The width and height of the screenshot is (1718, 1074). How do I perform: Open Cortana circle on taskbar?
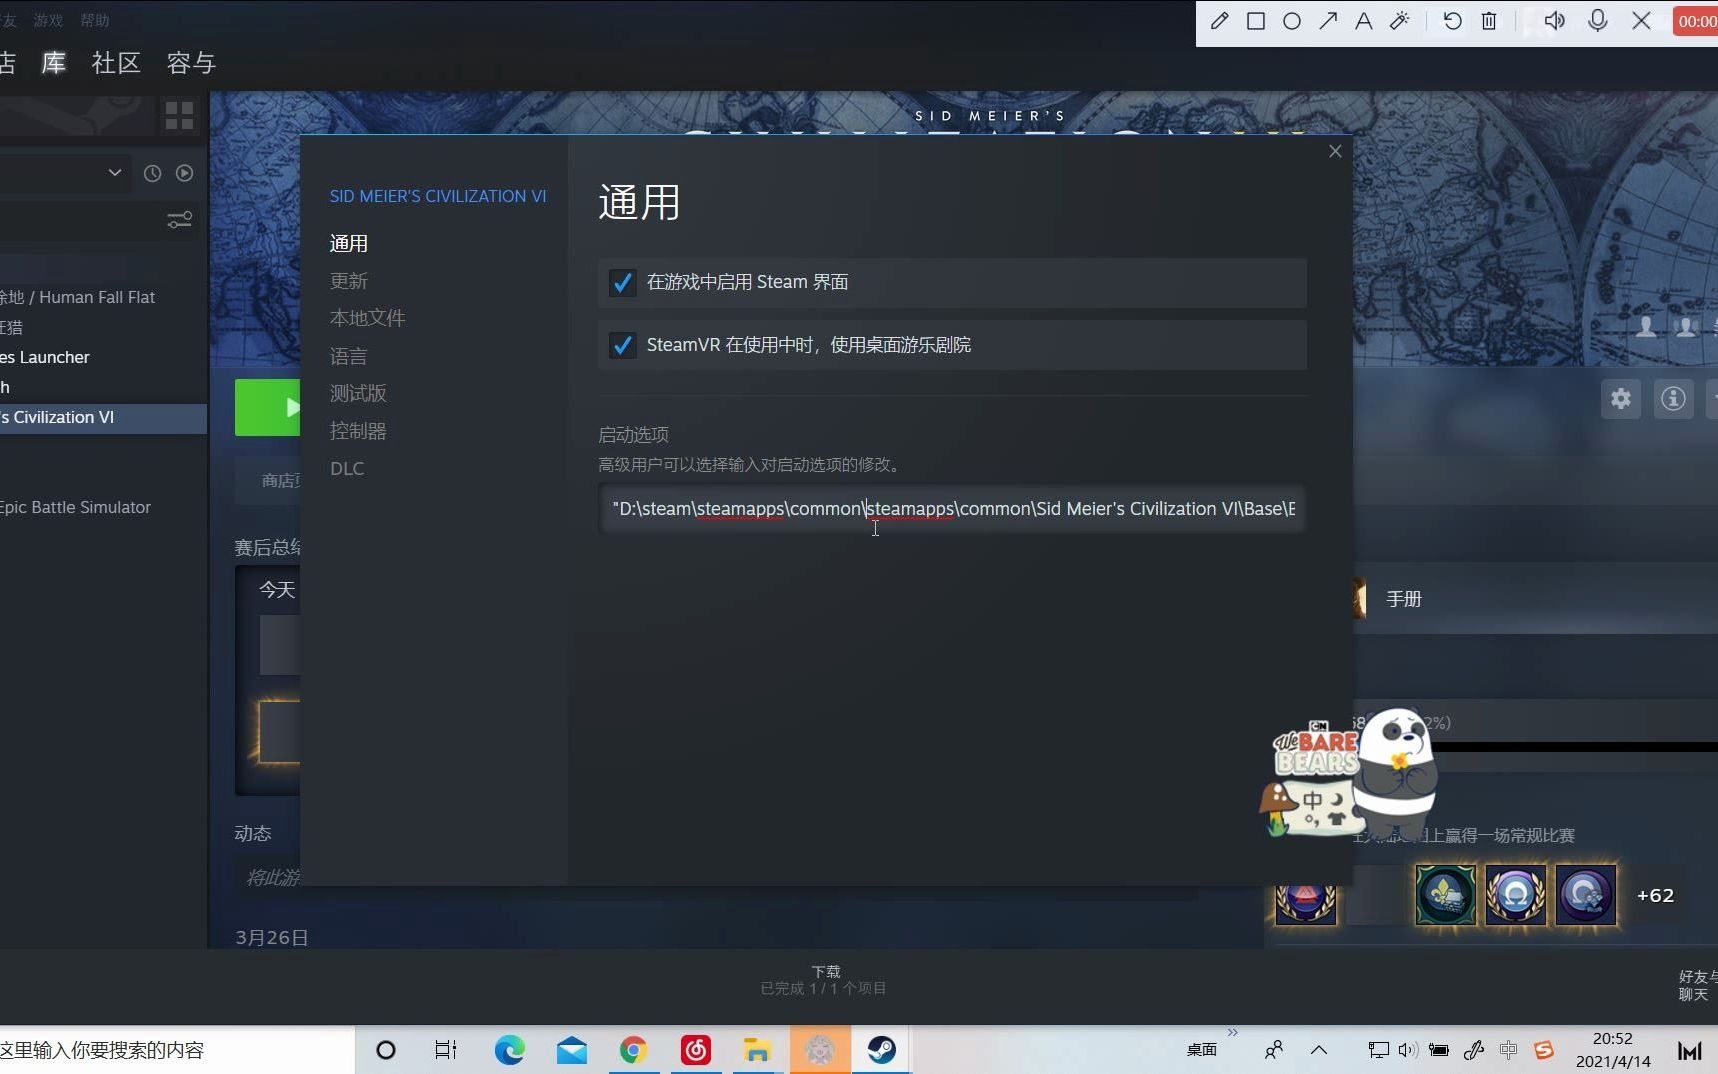[386, 1050]
